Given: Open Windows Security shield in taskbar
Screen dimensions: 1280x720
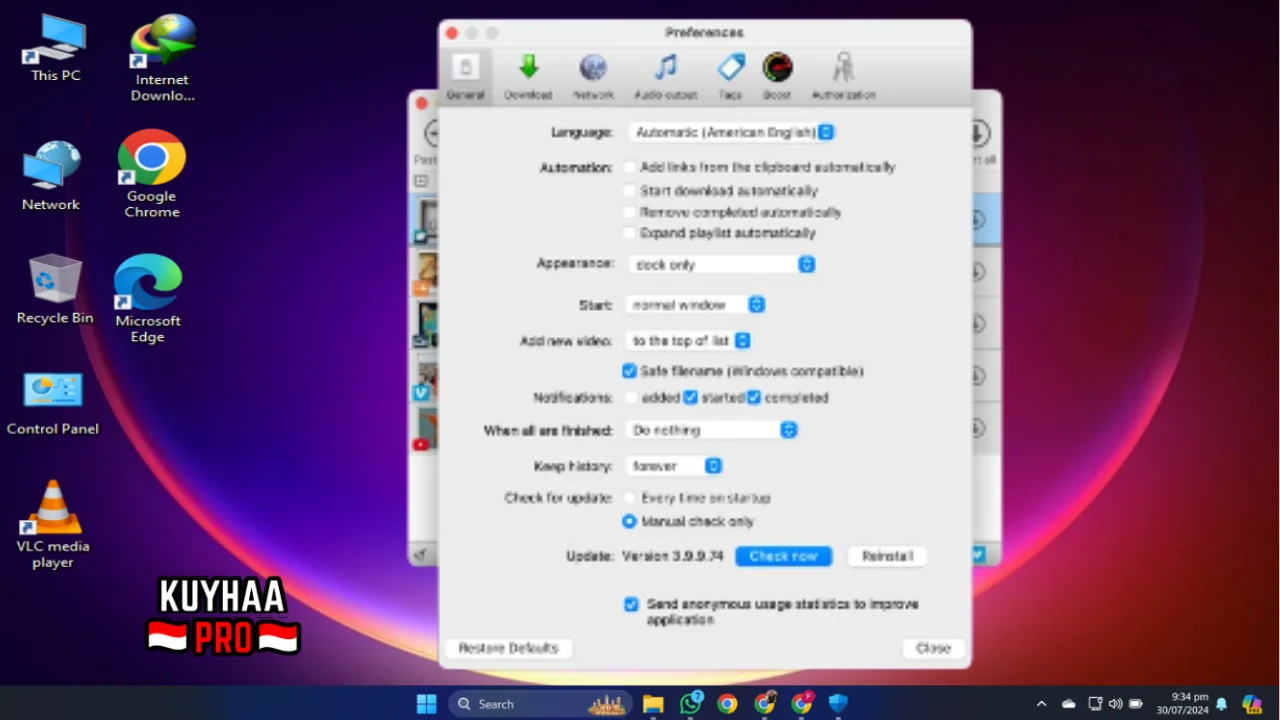Looking at the screenshot, I should (838, 704).
